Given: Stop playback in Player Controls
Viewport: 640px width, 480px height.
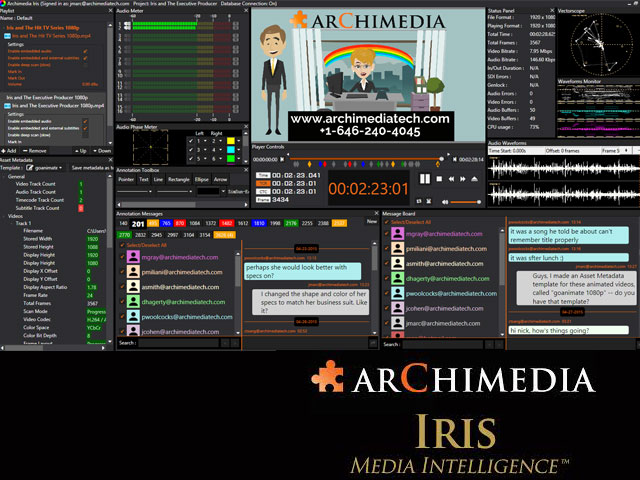Looking at the screenshot, I should pyautogui.click(x=439, y=179).
